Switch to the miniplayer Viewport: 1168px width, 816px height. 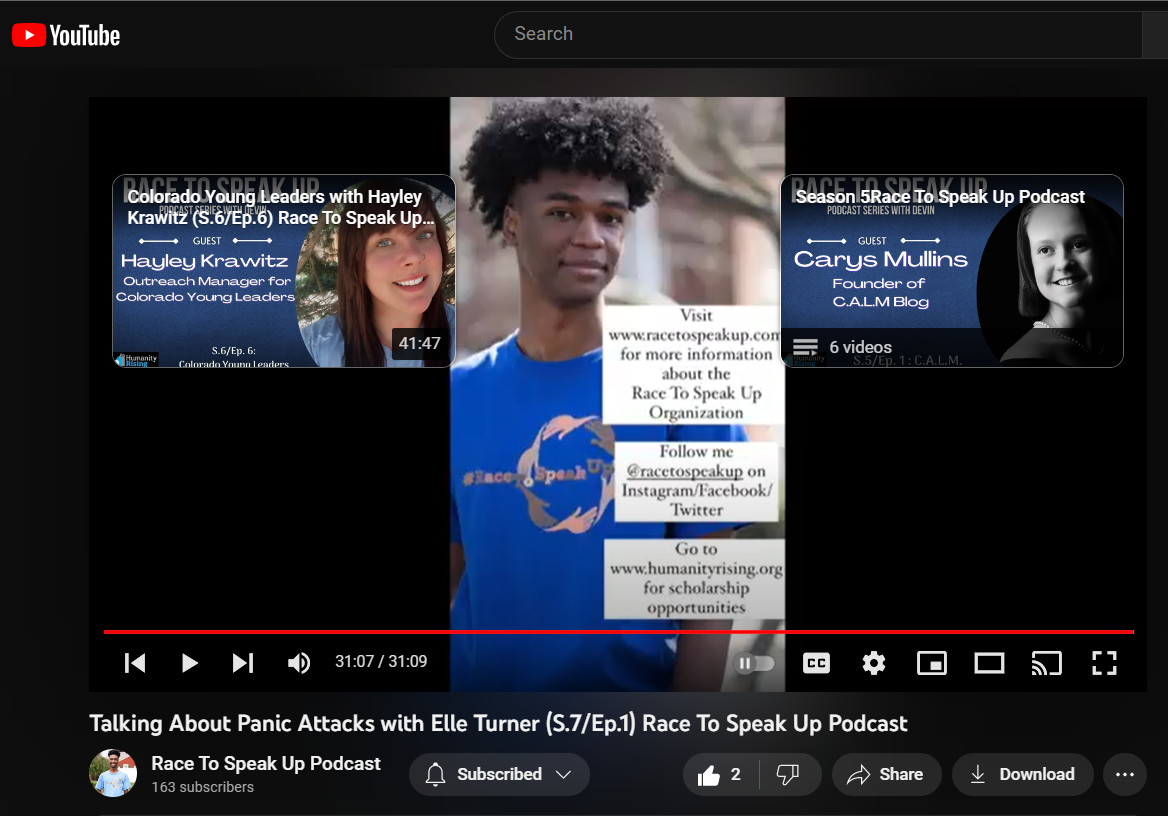(932, 662)
